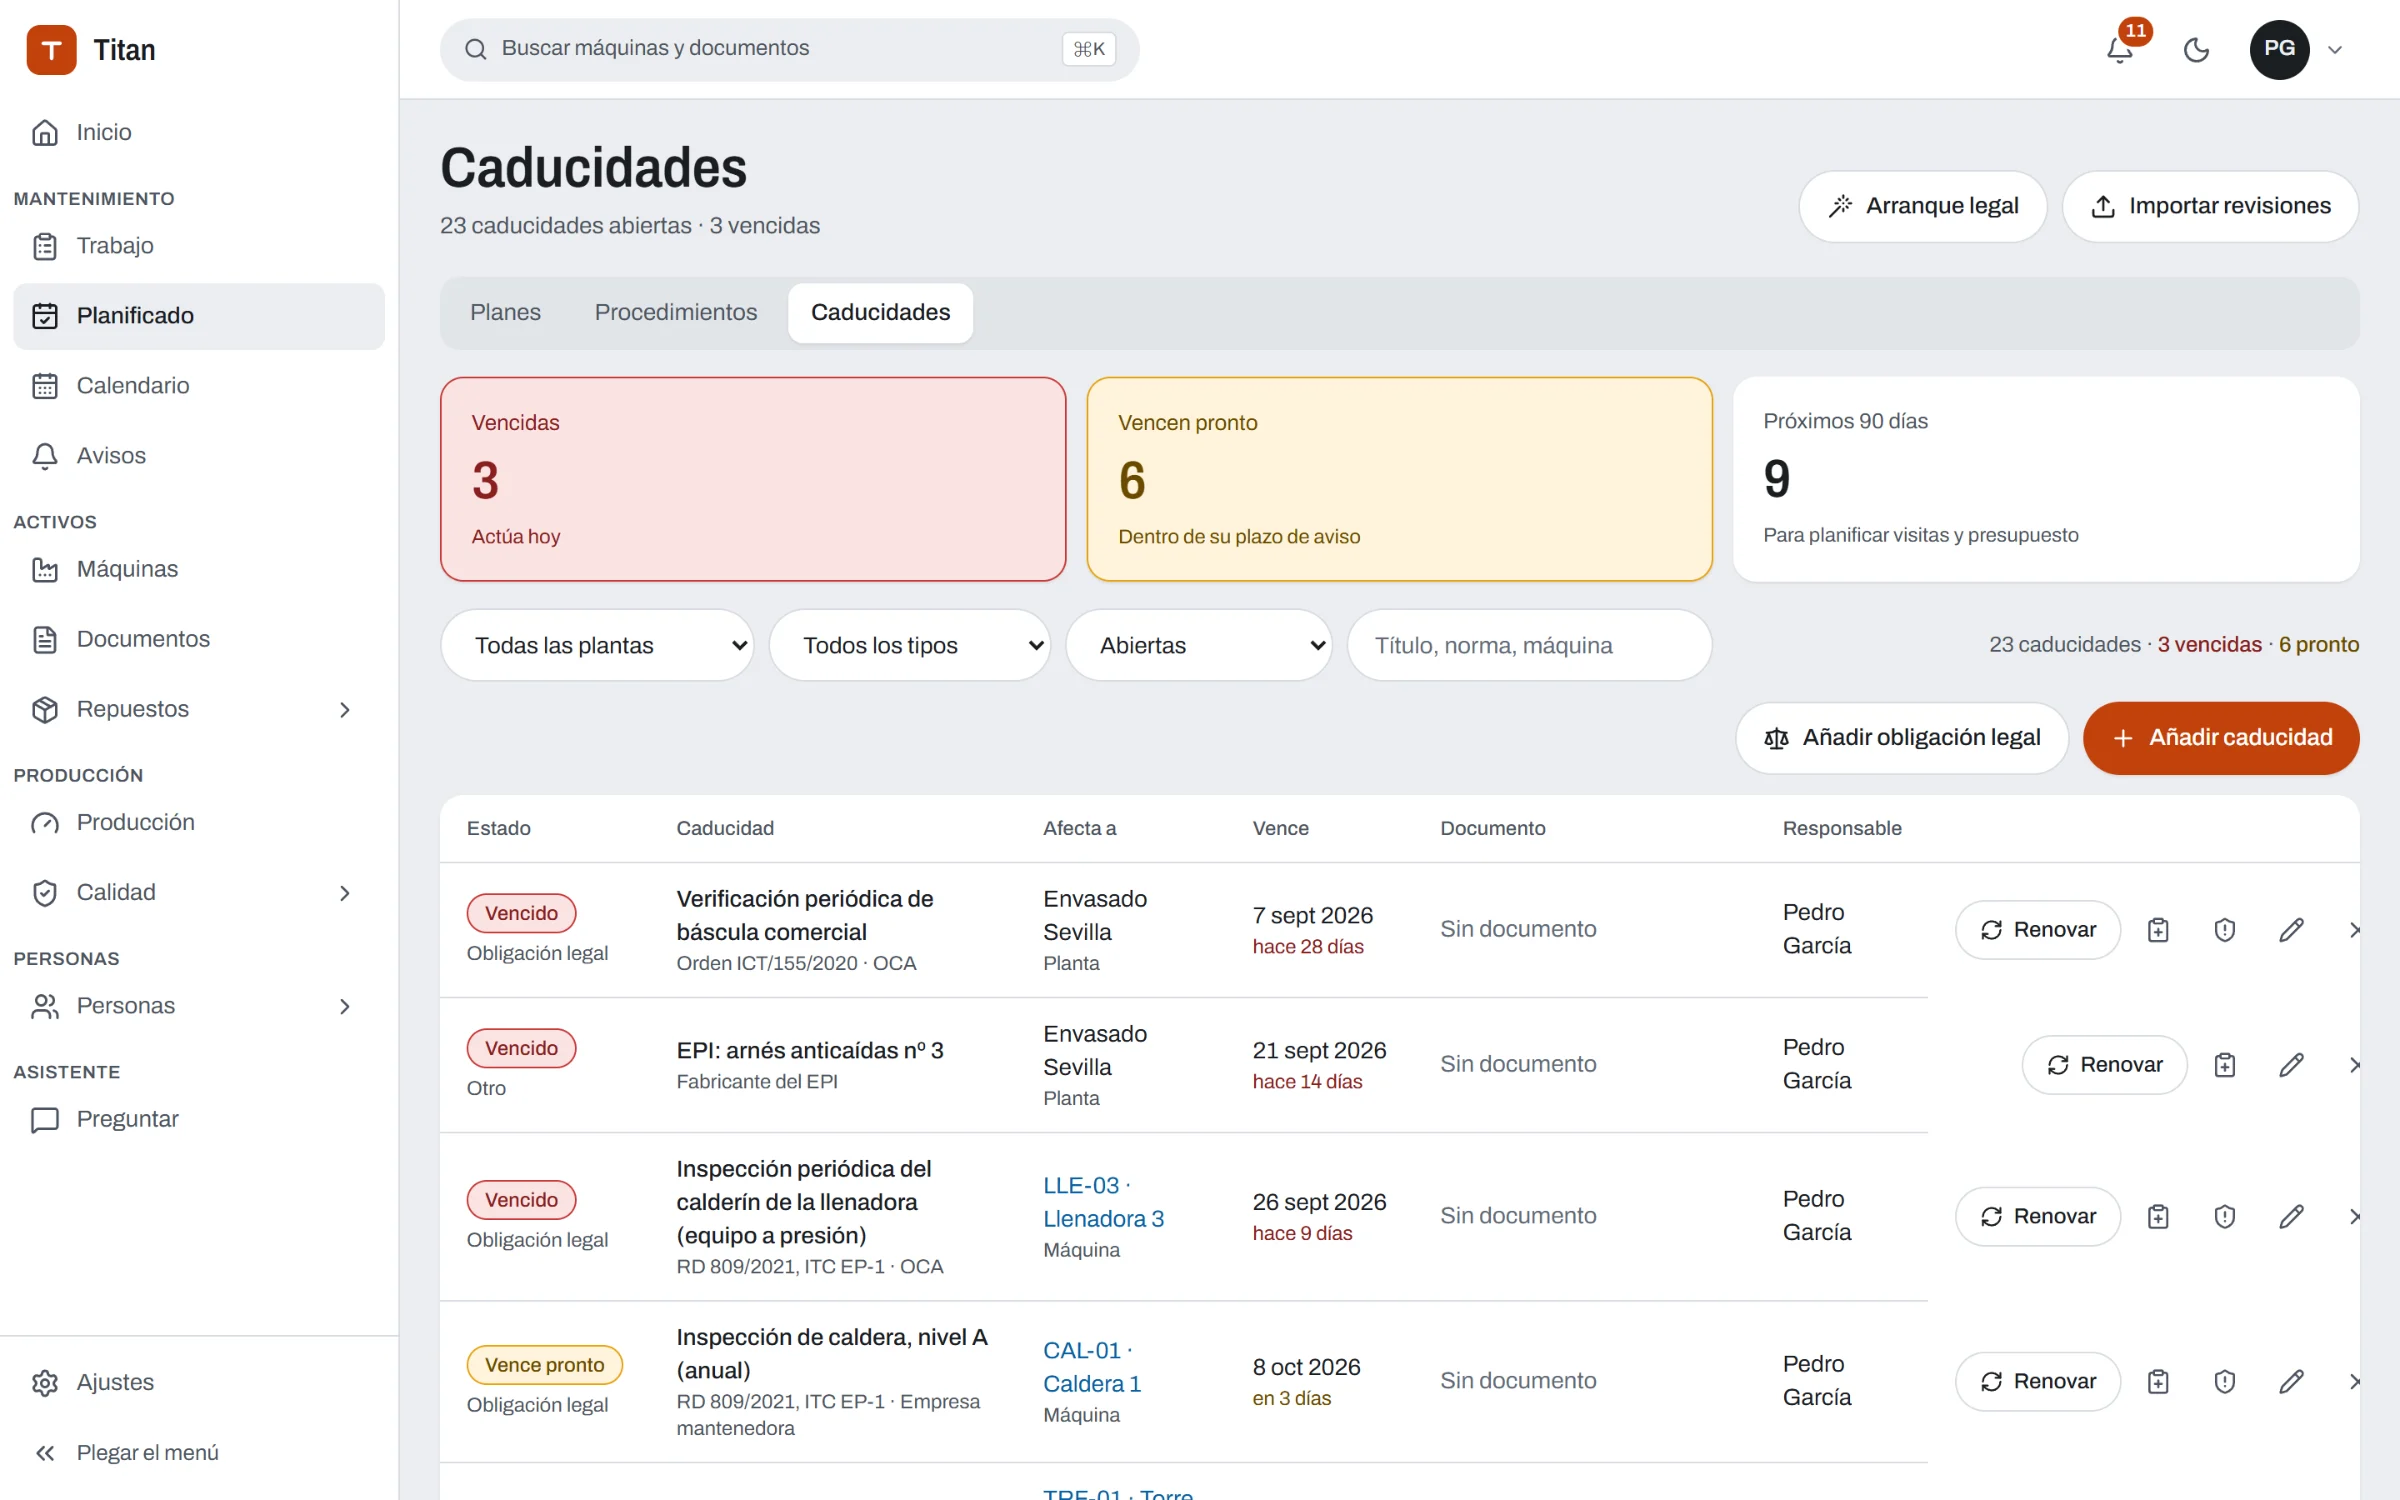Select the Vencidas summary card
This screenshot has height=1500, width=2400.
click(753, 479)
